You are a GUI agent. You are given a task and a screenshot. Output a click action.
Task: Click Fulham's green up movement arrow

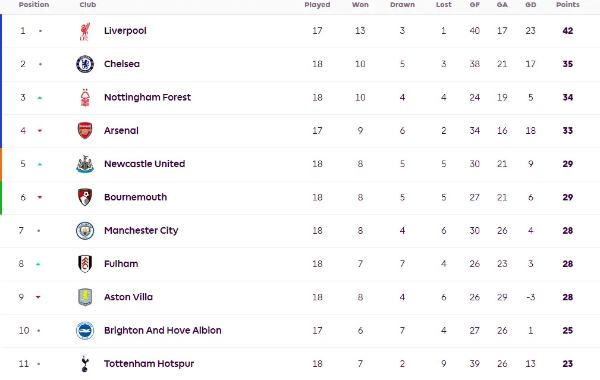(x=38, y=264)
